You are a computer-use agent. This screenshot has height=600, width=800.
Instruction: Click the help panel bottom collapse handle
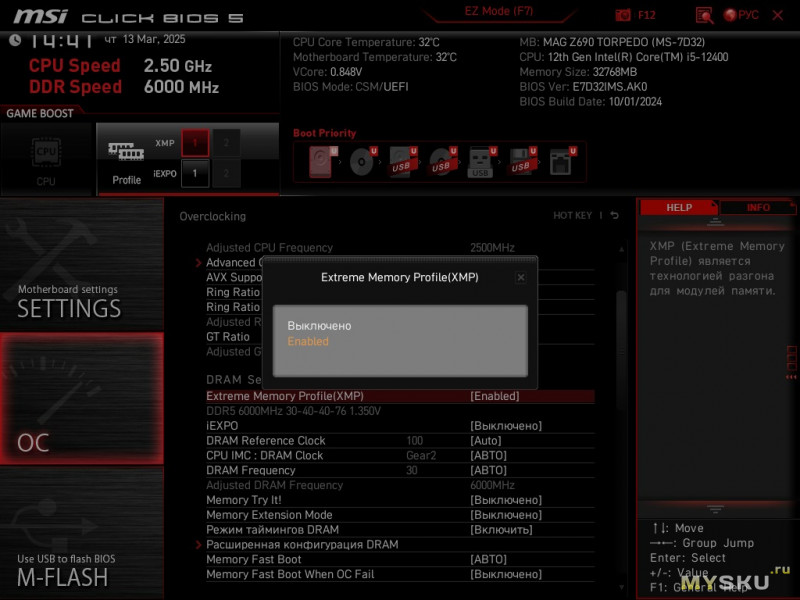click(x=715, y=509)
